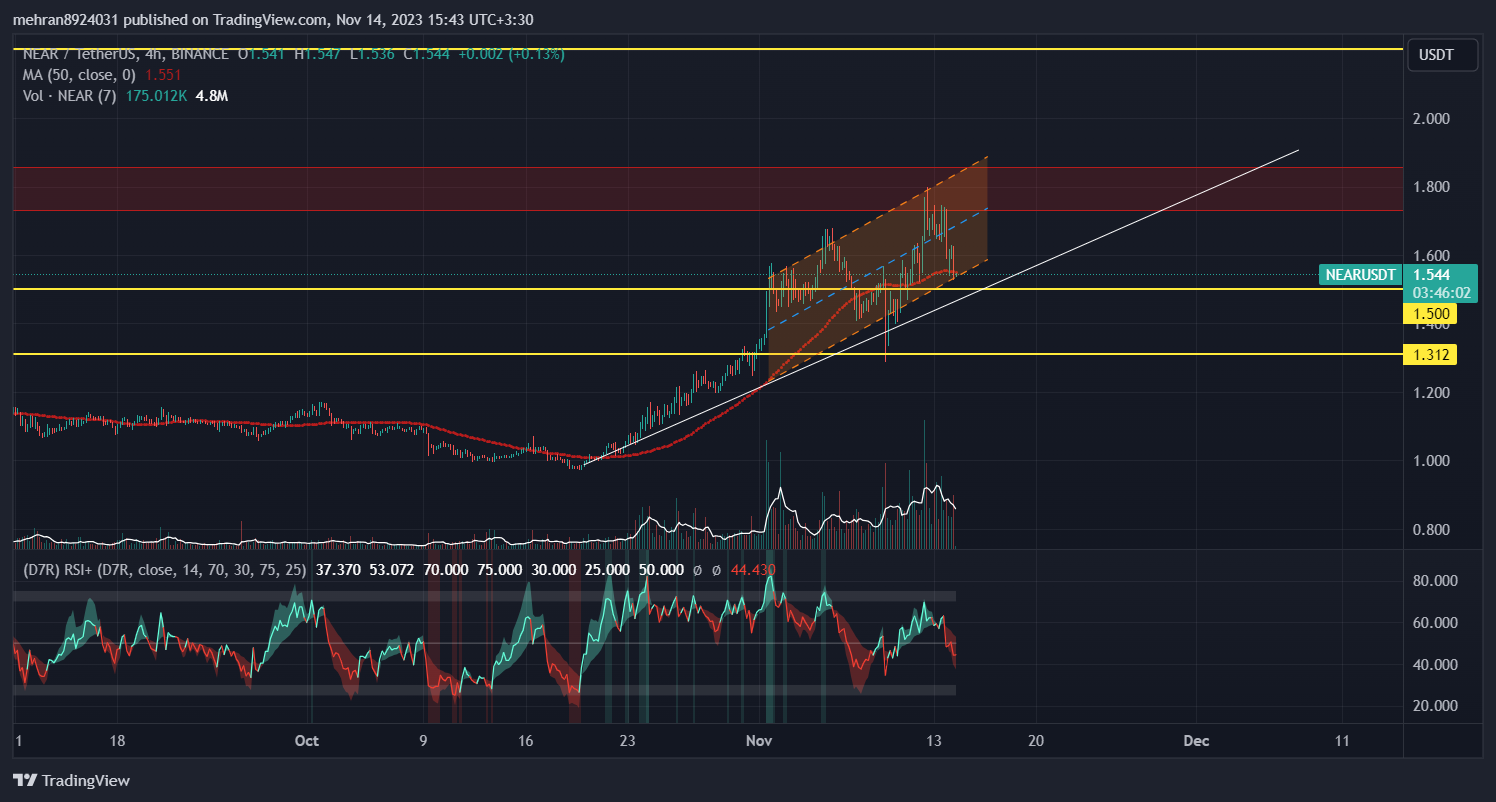Click 40.000 on the RSI axis
Viewport: 1496px width, 802px height.
pyautogui.click(x=1435, y=664)
